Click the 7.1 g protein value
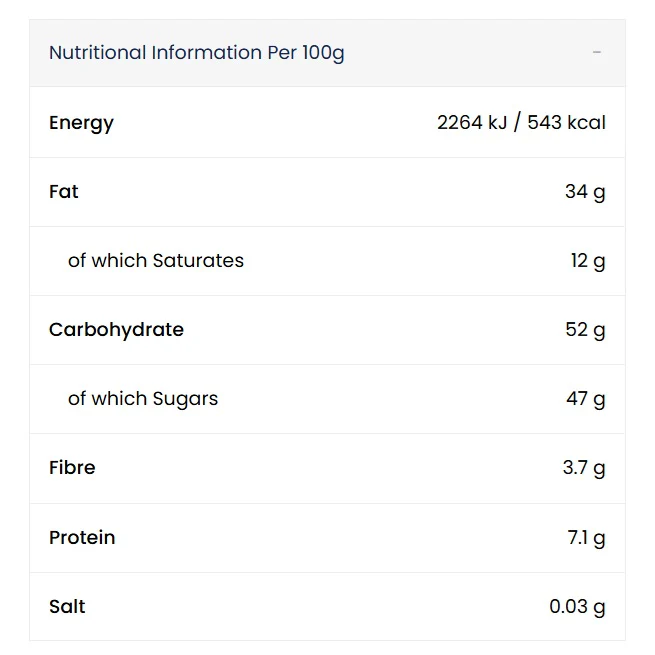This screenshot has height=655, width=655. (x=586, y=538)
